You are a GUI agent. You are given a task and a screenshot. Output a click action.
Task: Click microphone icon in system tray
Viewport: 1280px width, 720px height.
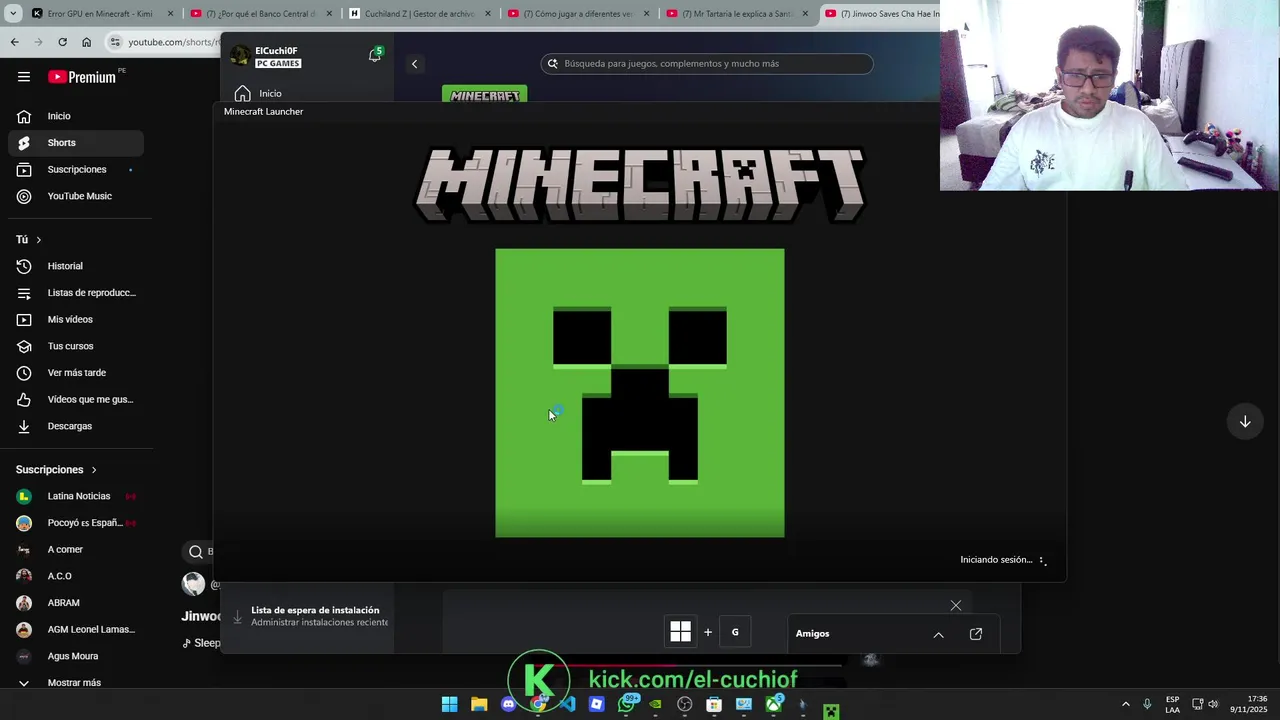click(x=1147, y=704)
